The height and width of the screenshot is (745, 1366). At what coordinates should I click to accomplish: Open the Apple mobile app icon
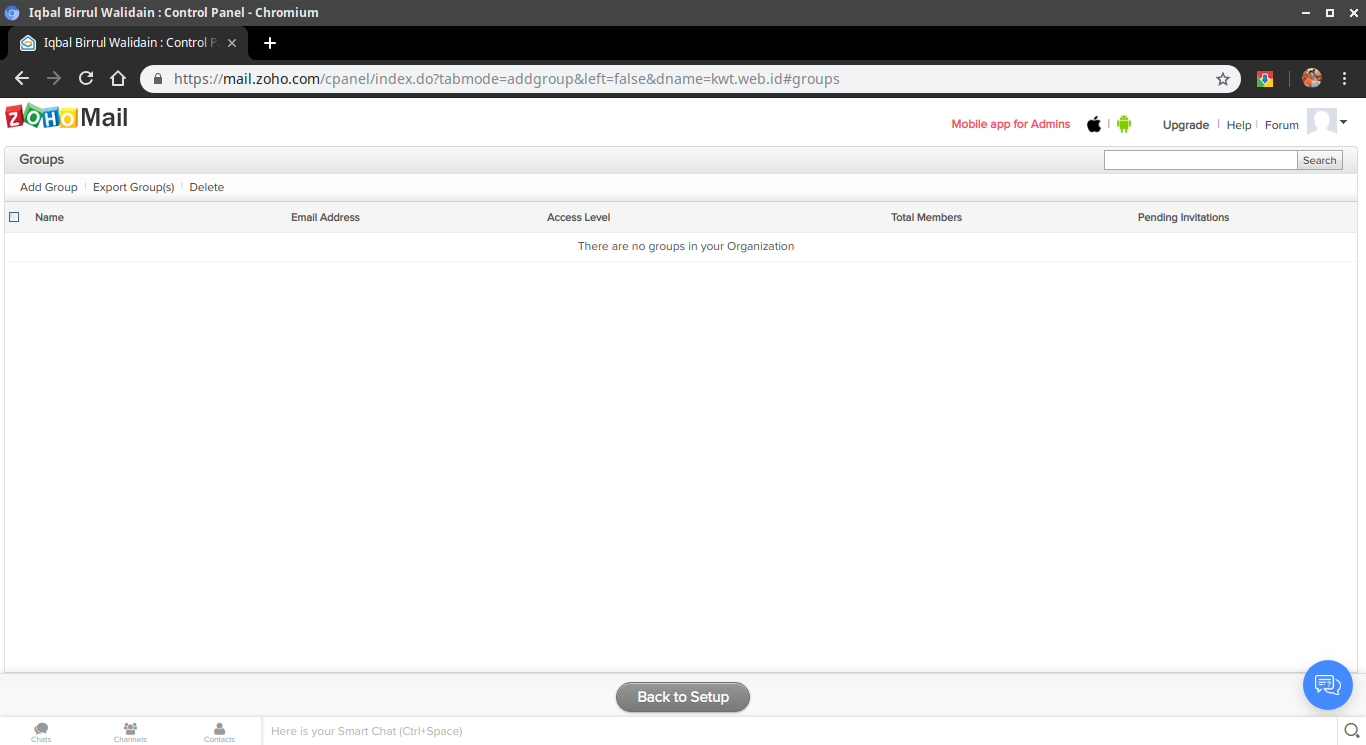(1093, 124)
